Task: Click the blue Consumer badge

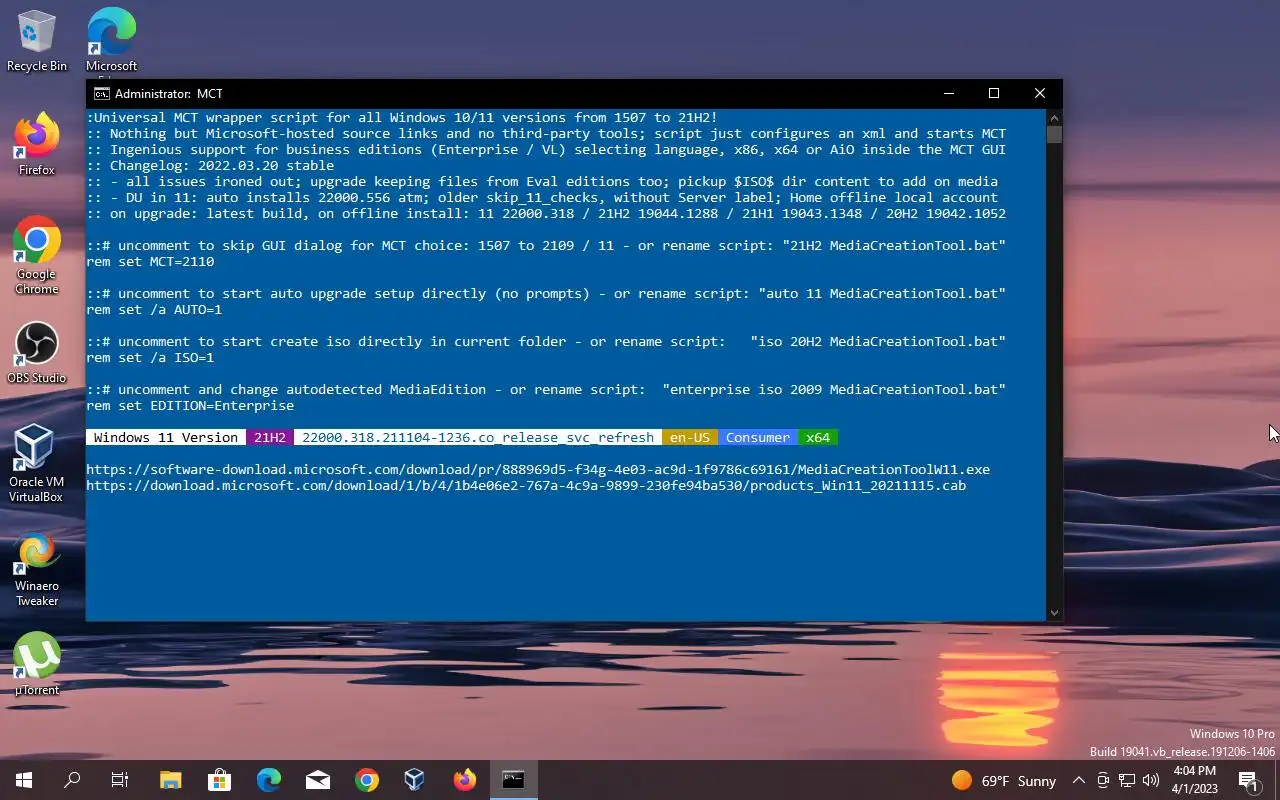Action: click(758, 437)
